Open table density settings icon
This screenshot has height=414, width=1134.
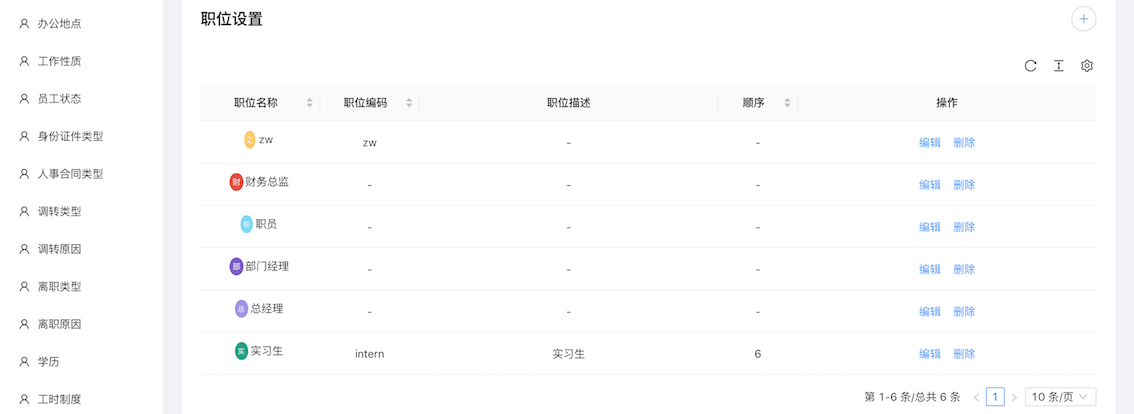click(1058, 66)
